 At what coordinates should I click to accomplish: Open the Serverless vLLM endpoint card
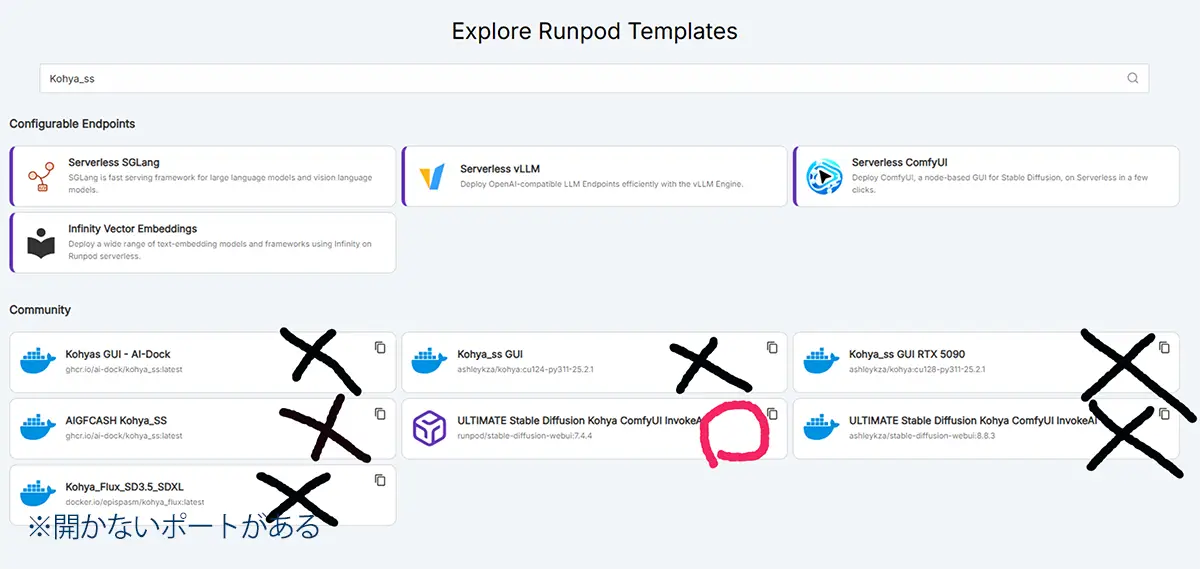tap(594, 176)
